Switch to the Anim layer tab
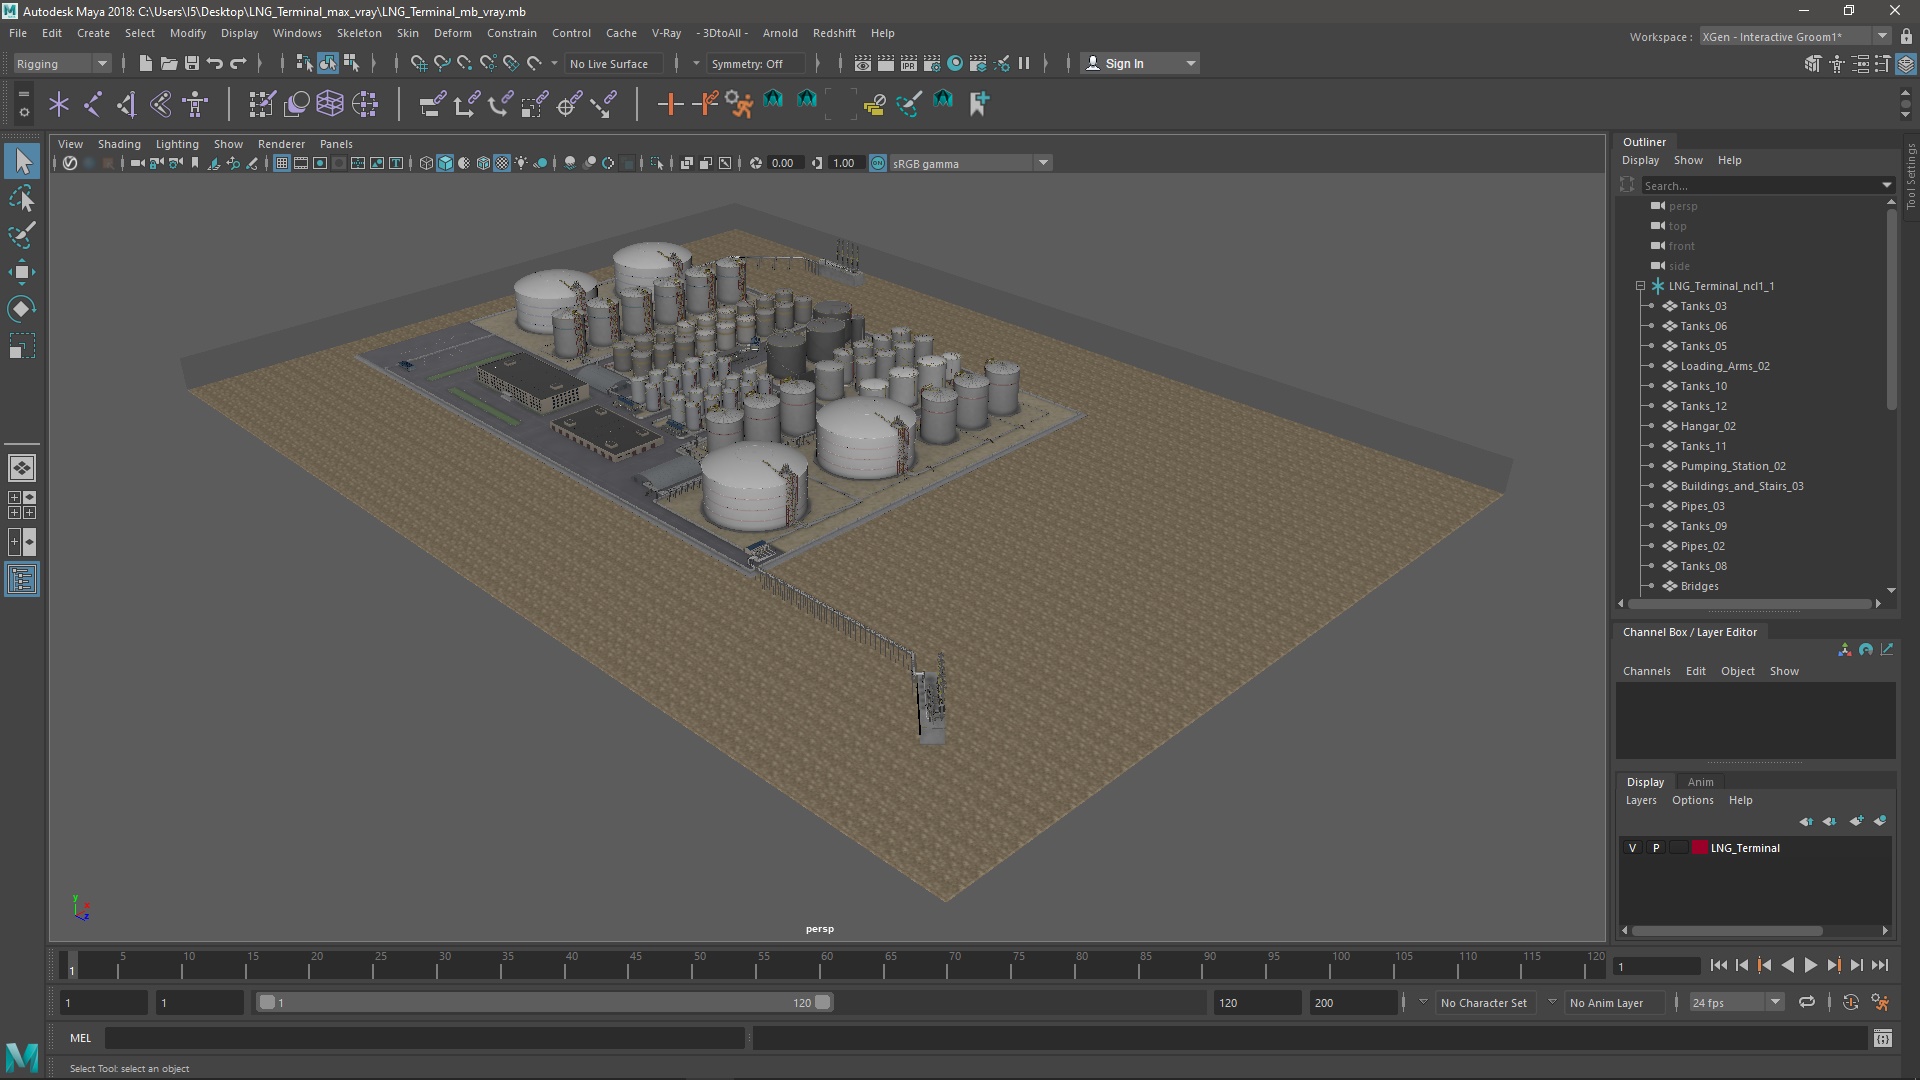This screenshot has width=1920, height=1080. pyautogui.click(x=1700, y=782)
